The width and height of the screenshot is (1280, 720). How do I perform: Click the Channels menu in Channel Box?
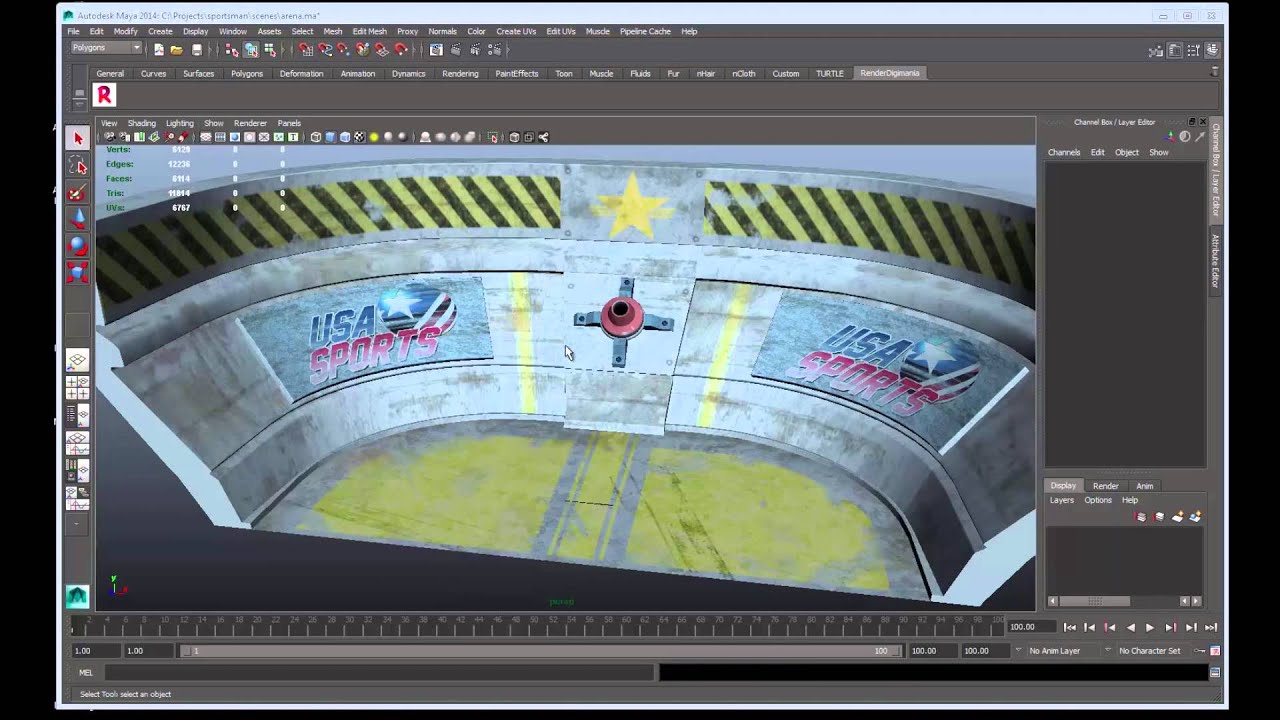(x=1064, y=152)
